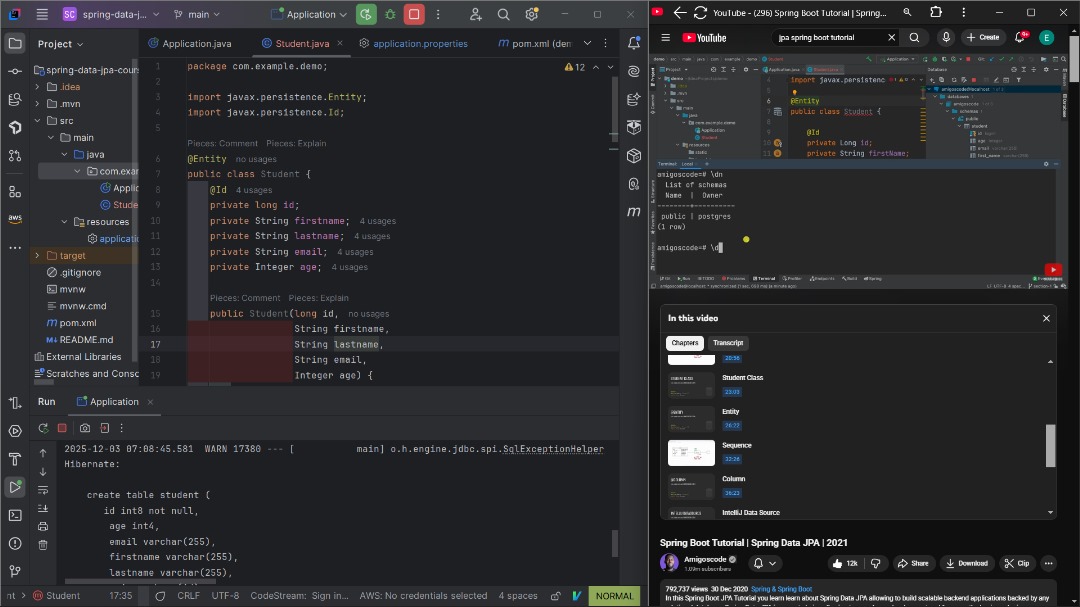The width and height of the screenshot is (1080, 607).
Task: Dislike the video with thumbs-down
Action: coord(875,564)
